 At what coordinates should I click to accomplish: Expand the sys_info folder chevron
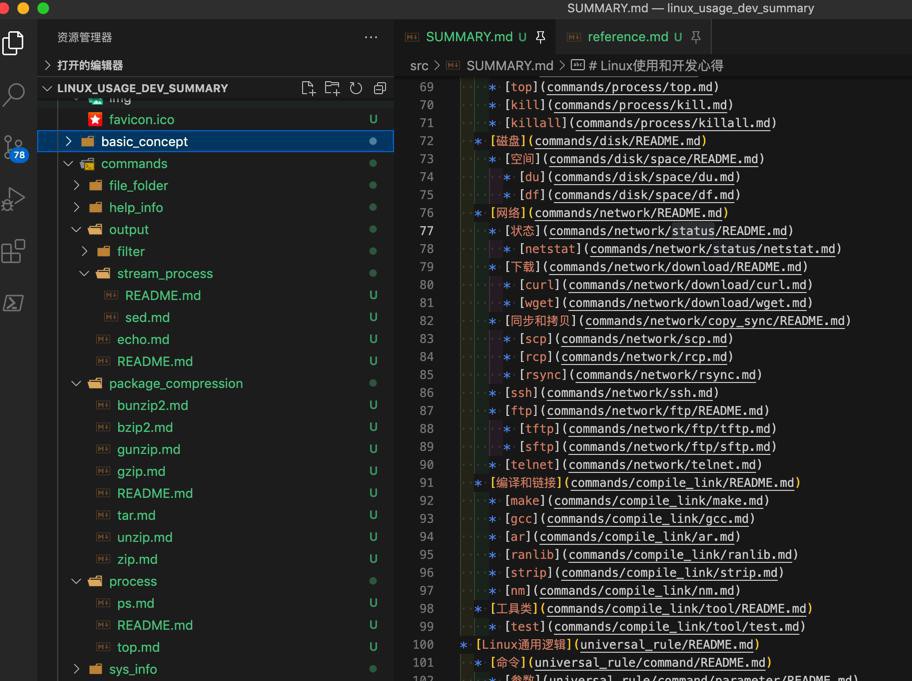tap(76, 669)
